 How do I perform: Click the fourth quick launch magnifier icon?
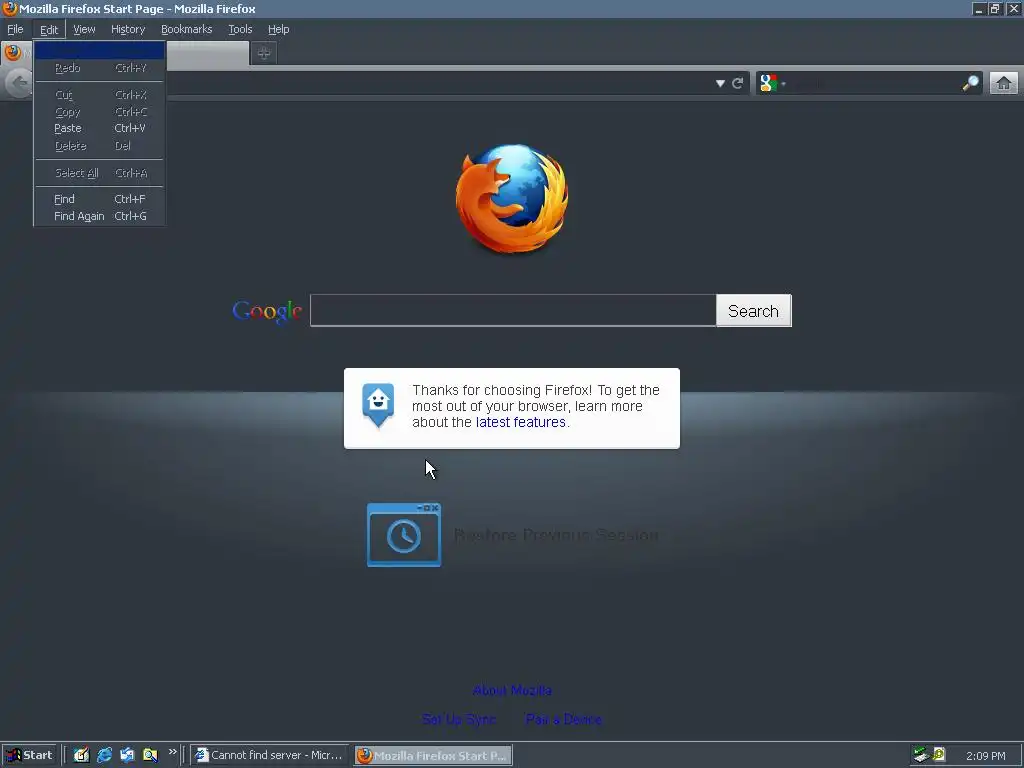point(150,755)
